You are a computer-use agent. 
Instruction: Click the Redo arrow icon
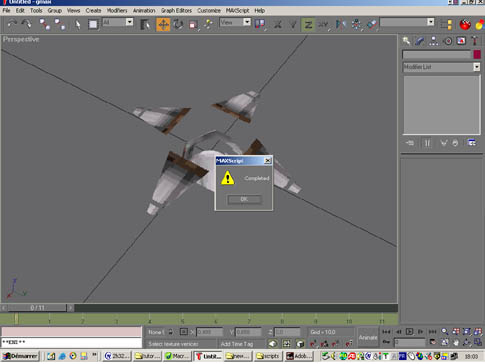click(27, 24)
